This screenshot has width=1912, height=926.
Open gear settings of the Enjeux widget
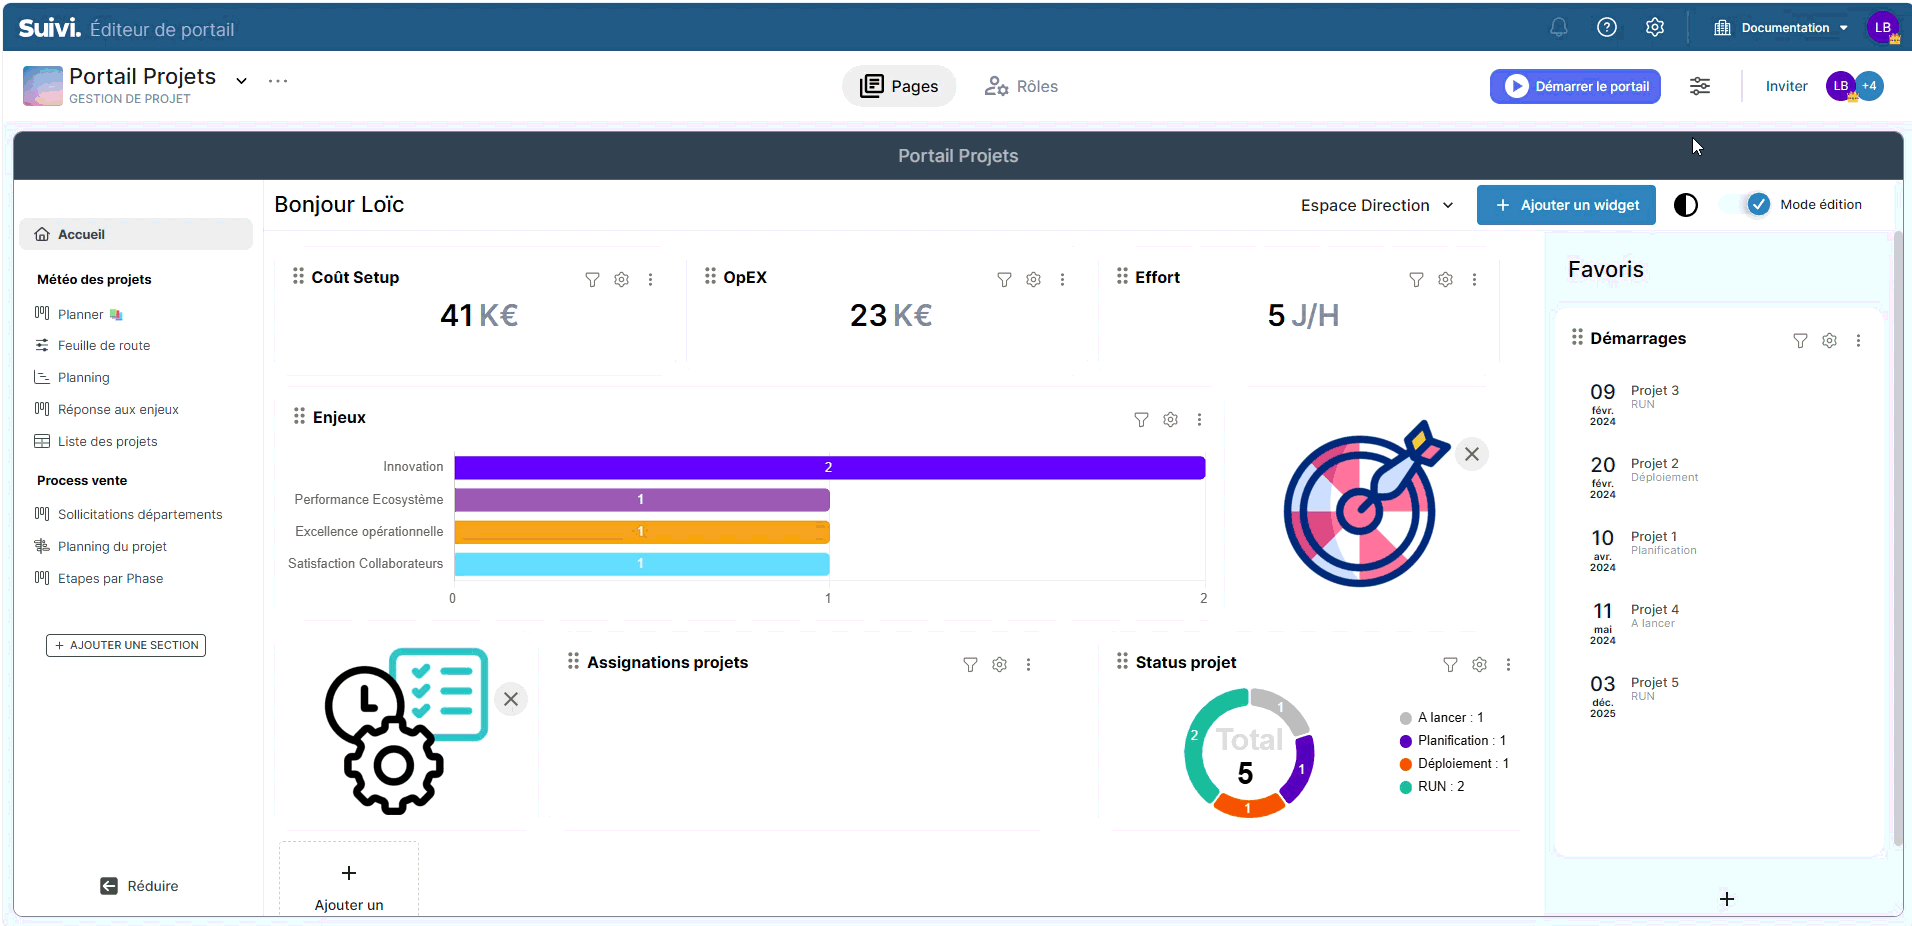tap(1170, 420)
